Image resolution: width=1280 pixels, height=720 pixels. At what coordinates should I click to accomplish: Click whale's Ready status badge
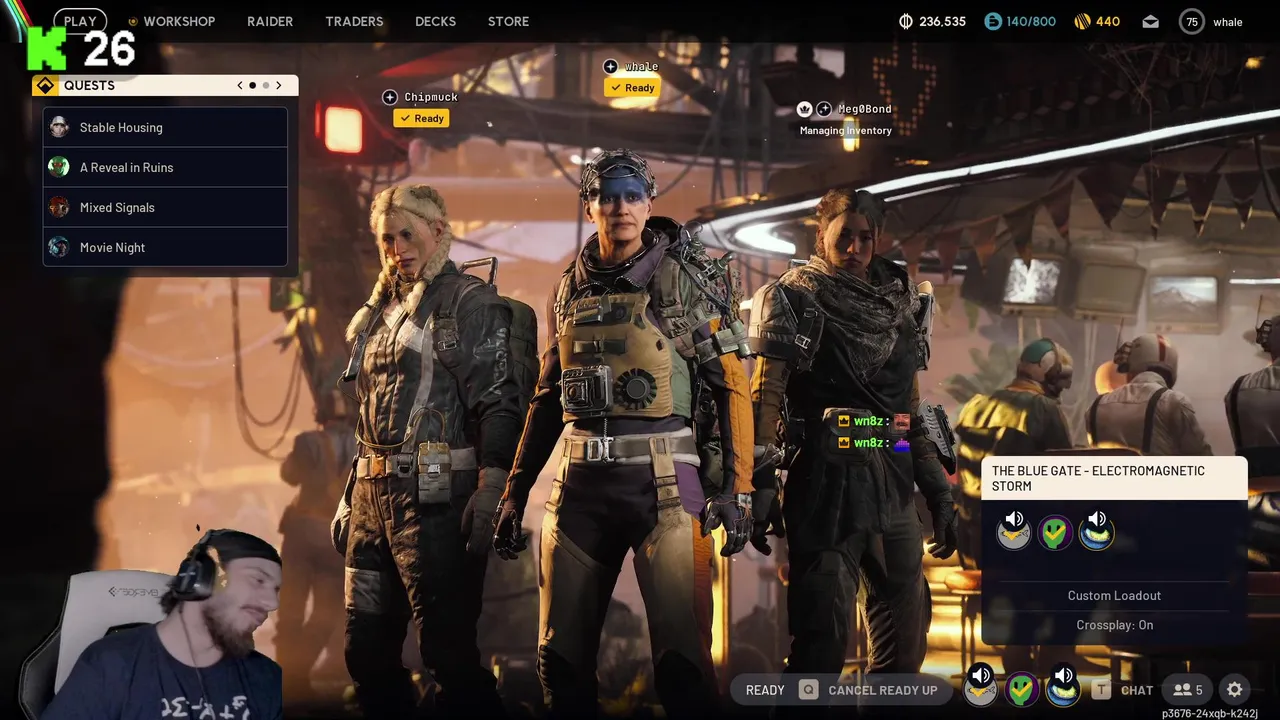[x=632, y=88]
